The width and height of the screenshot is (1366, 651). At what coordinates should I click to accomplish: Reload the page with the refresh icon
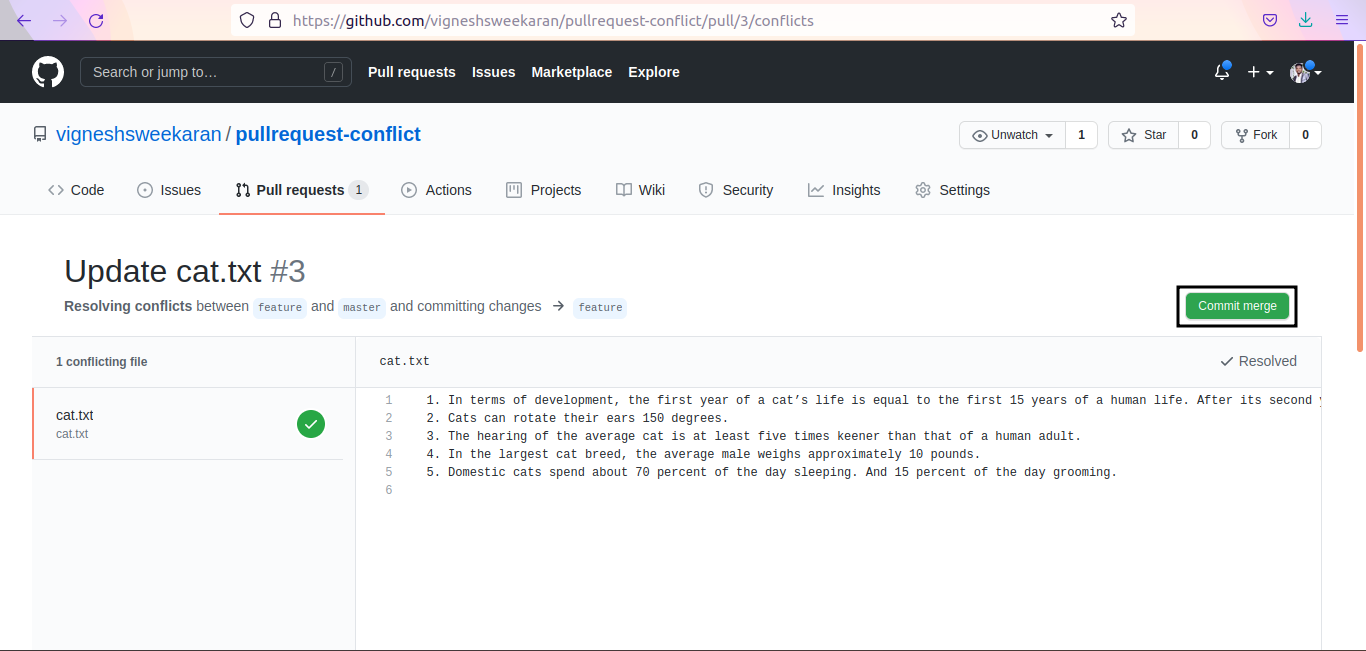pos(96,20)
